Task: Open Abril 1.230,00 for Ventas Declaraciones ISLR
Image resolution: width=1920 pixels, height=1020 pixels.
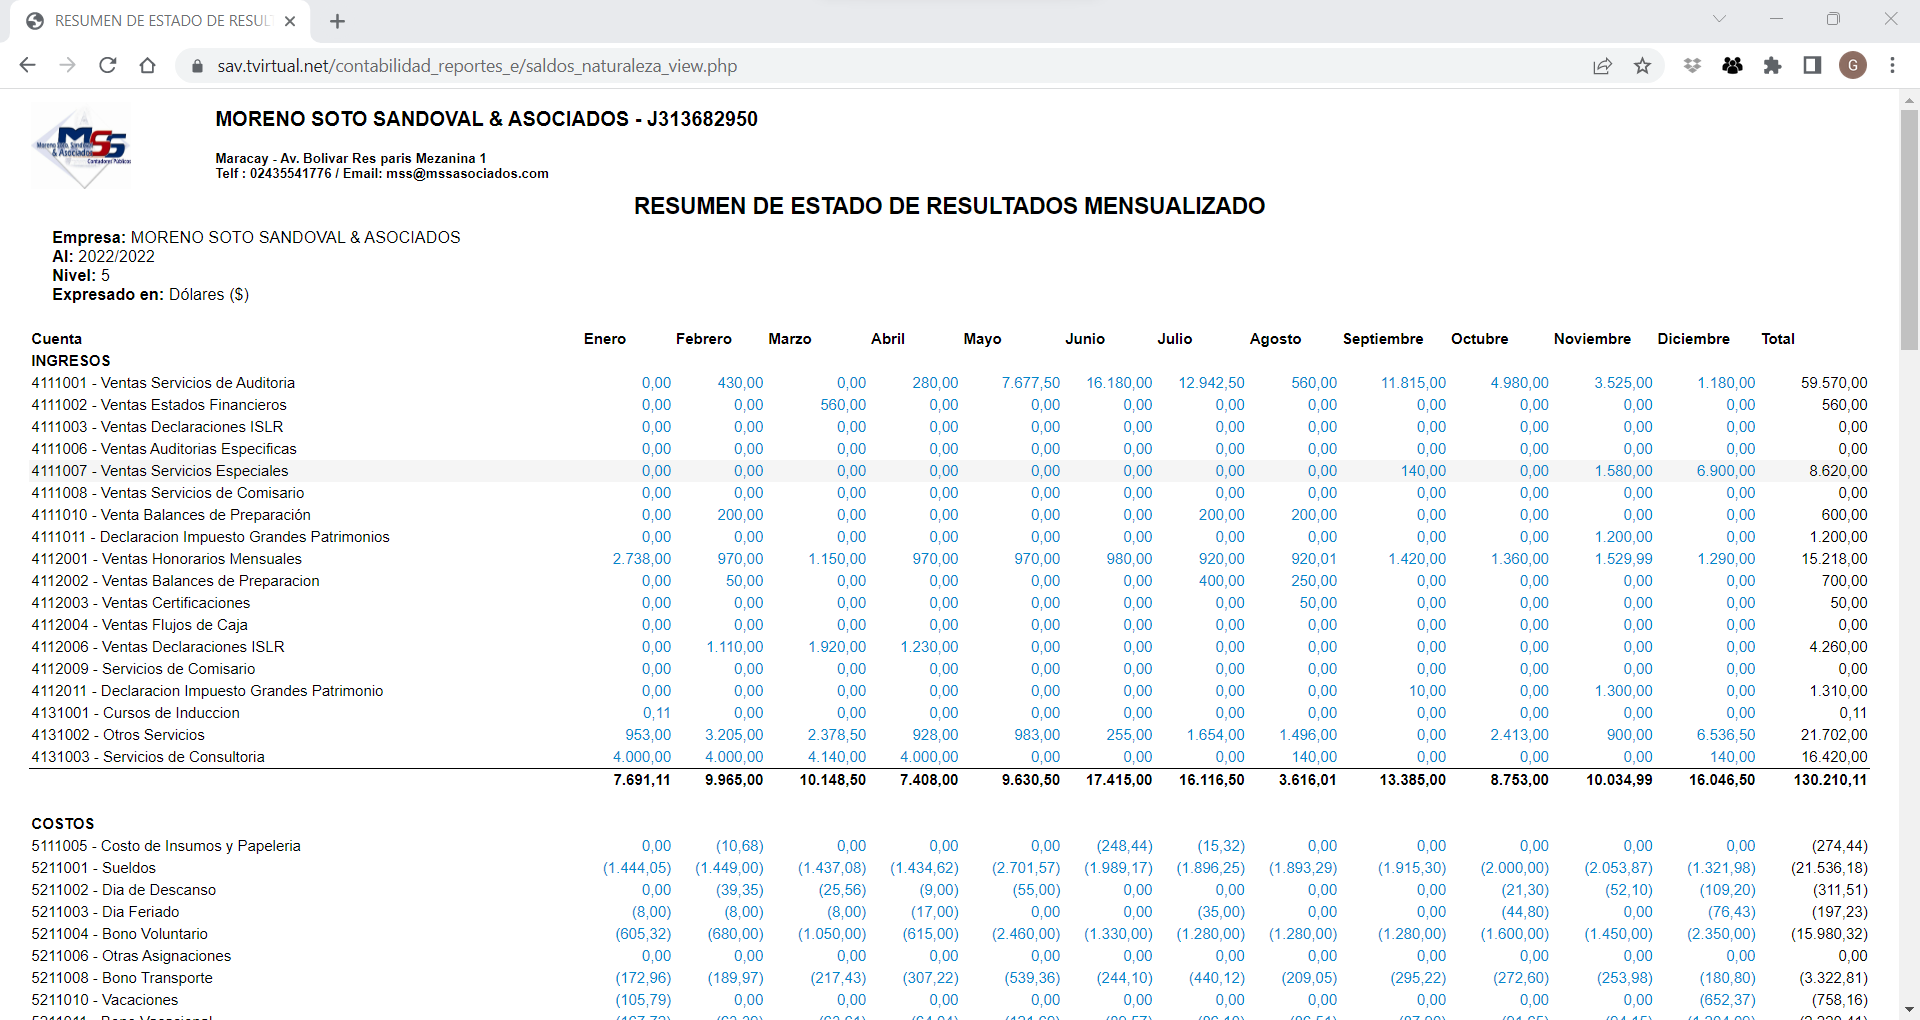Action: point(929,647)
